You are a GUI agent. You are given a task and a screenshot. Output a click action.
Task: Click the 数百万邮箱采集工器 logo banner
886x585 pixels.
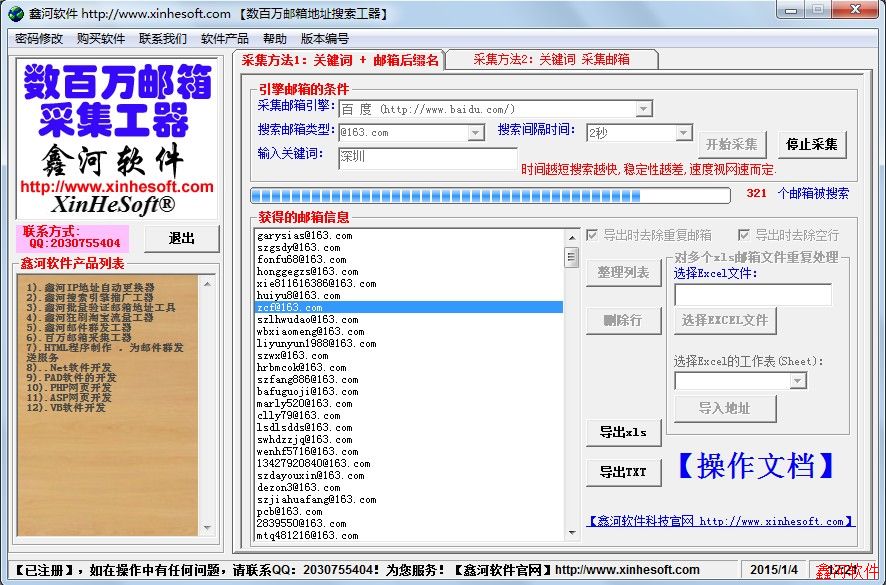pyautogui.click(x=116, y=138)
